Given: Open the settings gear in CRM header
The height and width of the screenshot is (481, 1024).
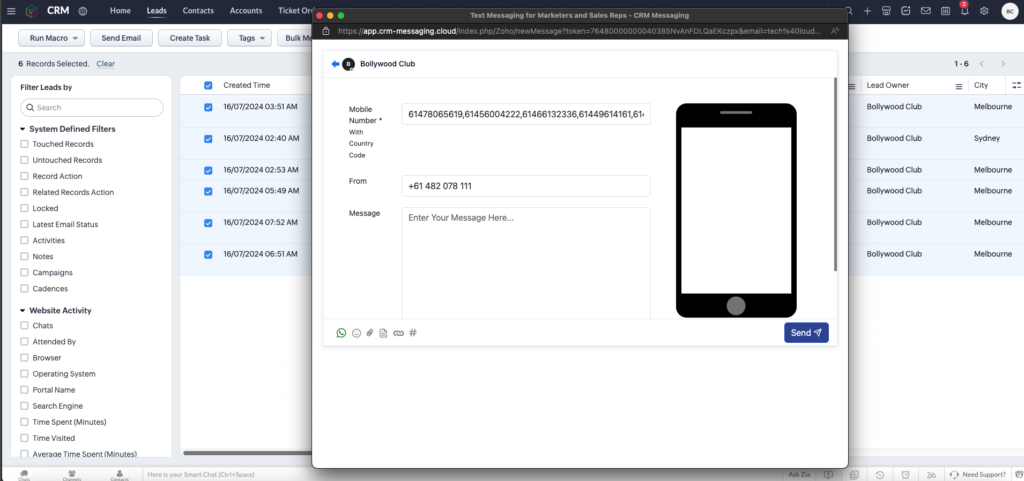Looking at the screenshot, I should point(984,11).
